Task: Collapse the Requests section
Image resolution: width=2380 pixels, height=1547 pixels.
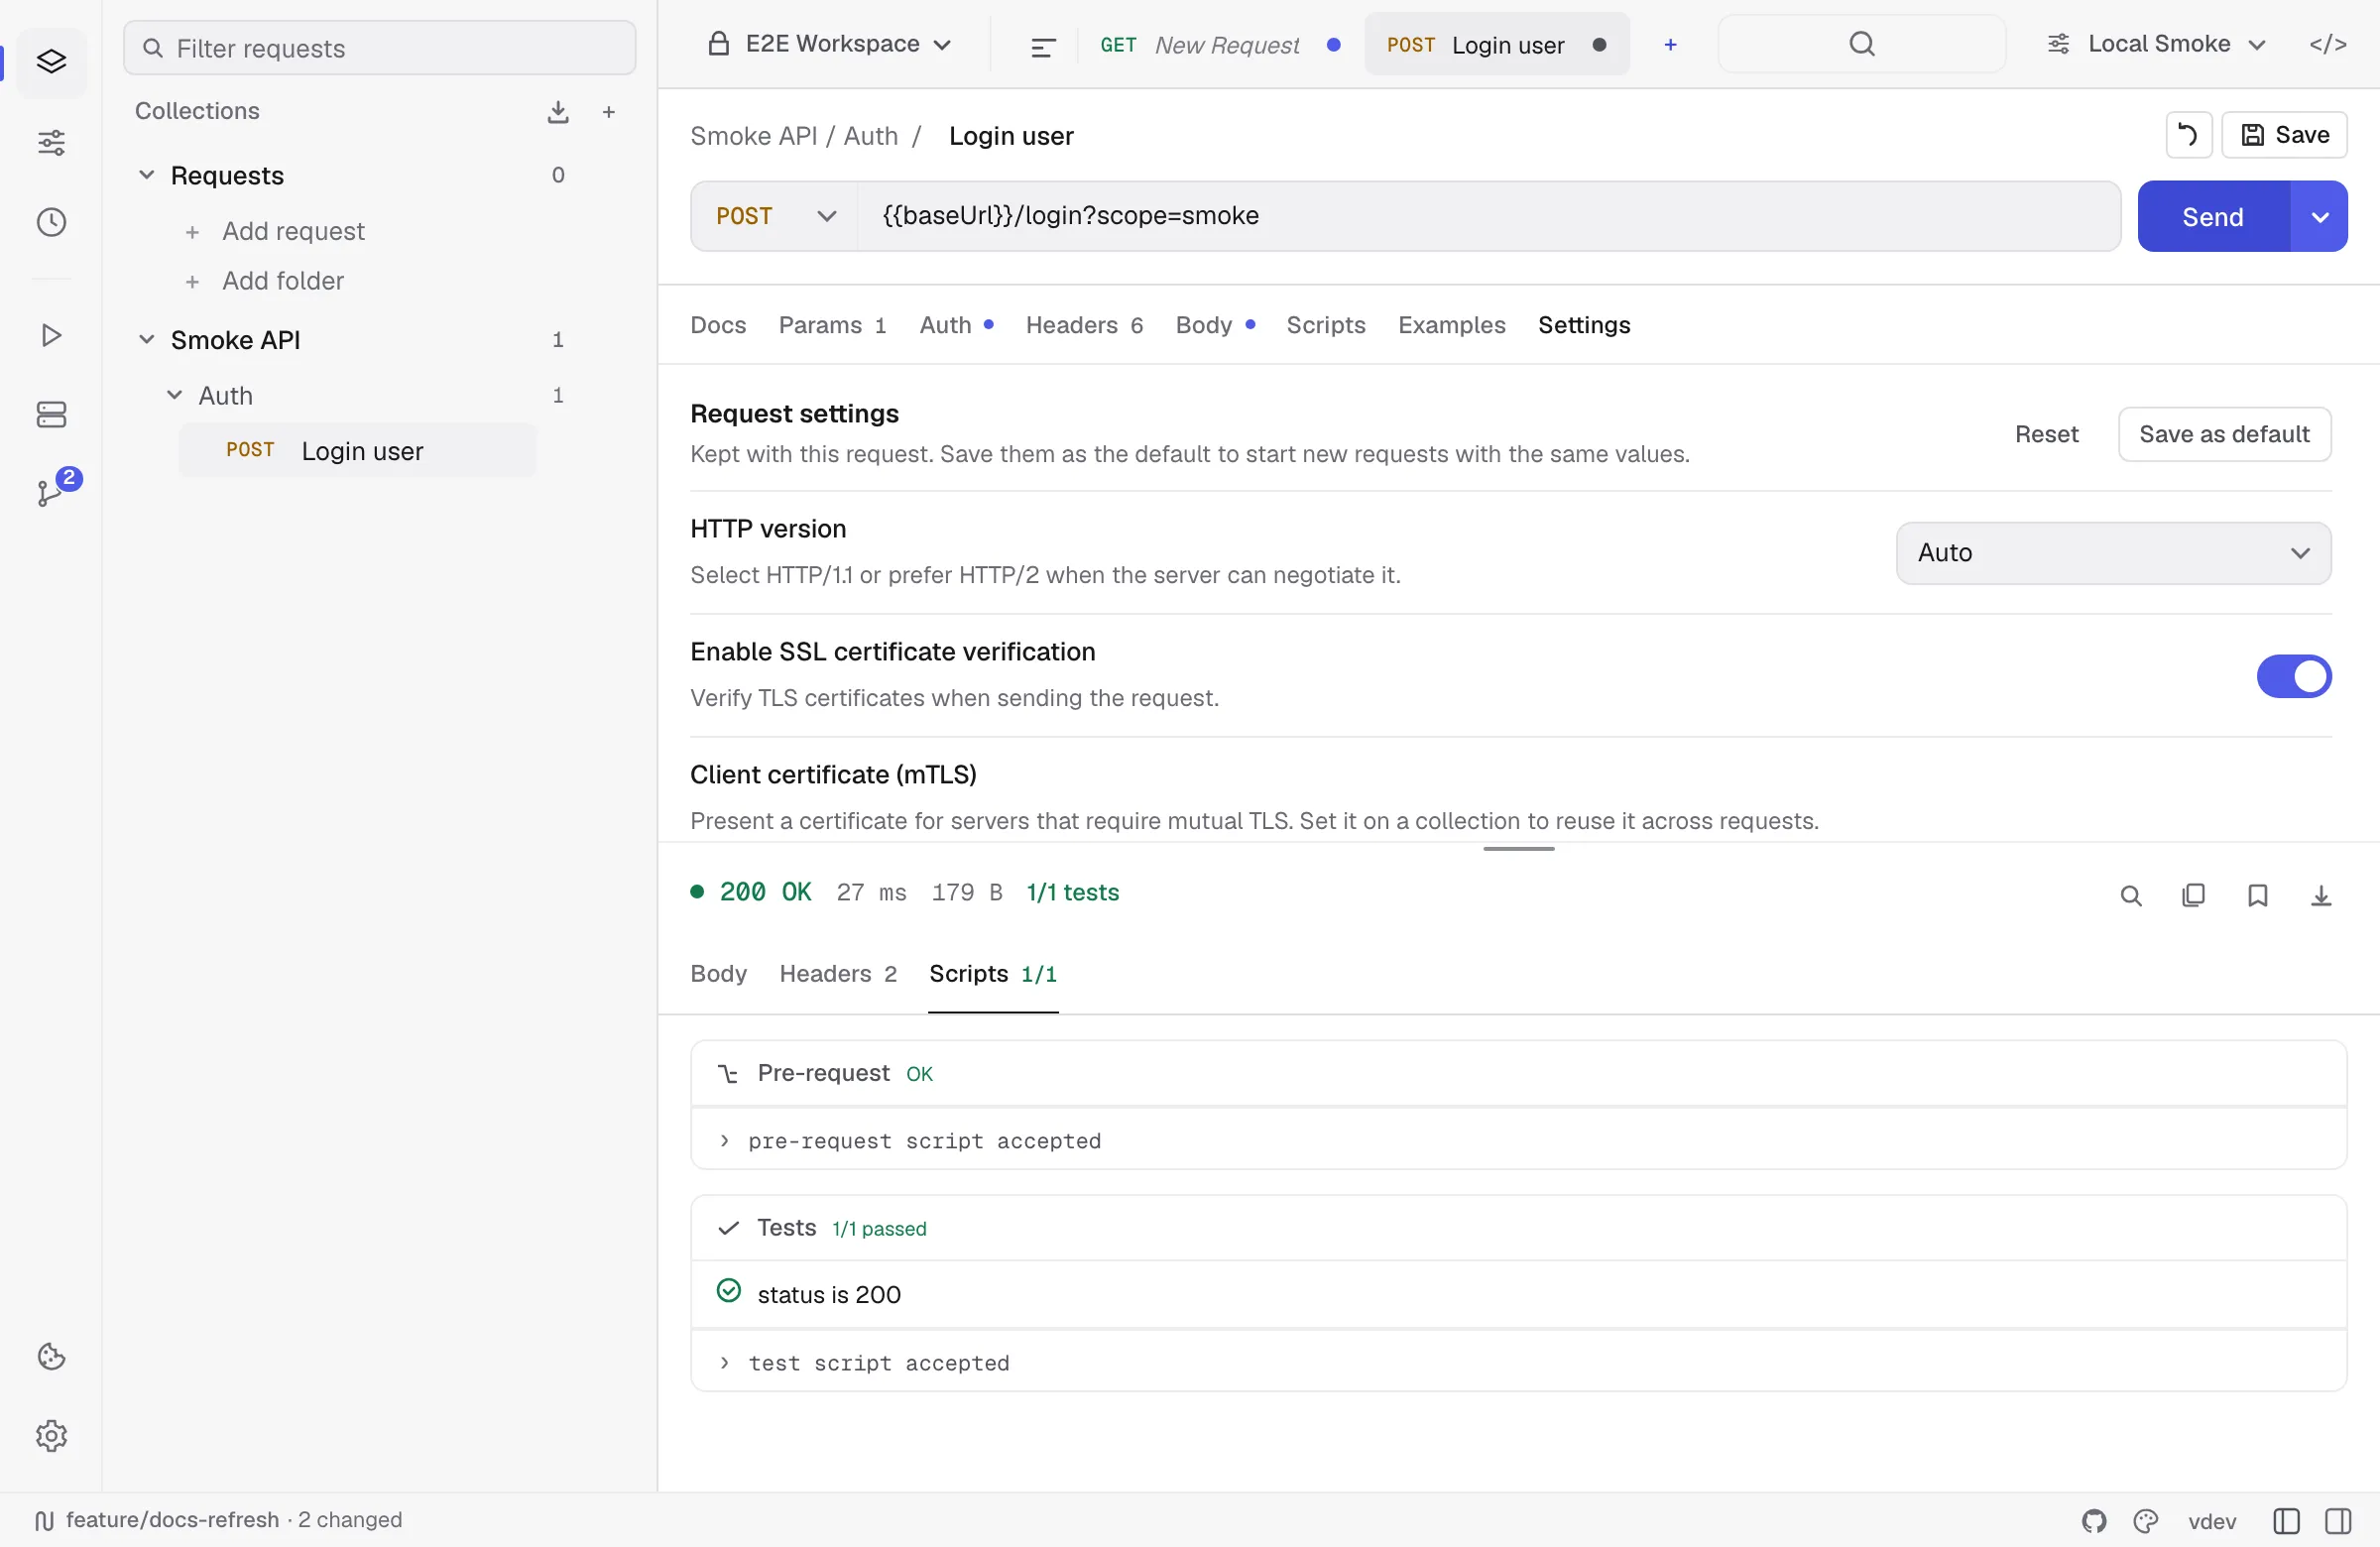Action: click(146, 175)
